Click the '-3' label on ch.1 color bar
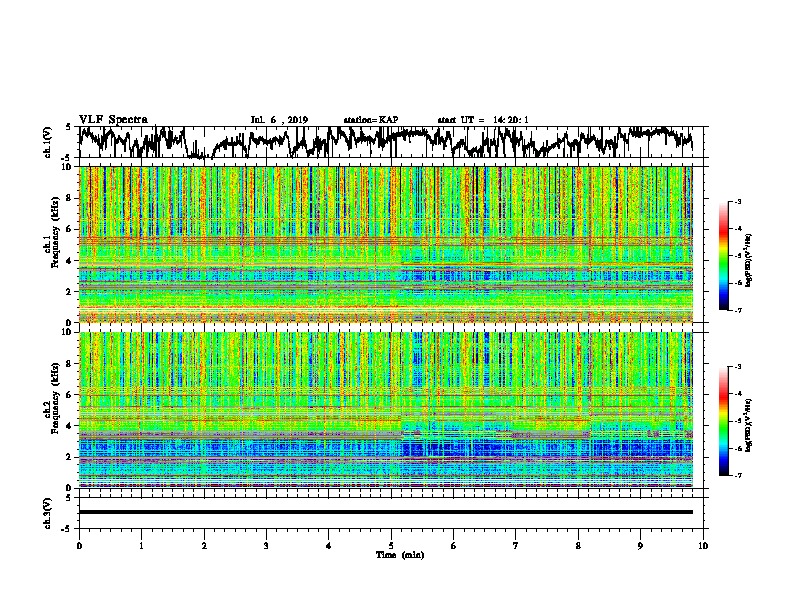This screenshot has height=612, width=792. tap(738, 201)
